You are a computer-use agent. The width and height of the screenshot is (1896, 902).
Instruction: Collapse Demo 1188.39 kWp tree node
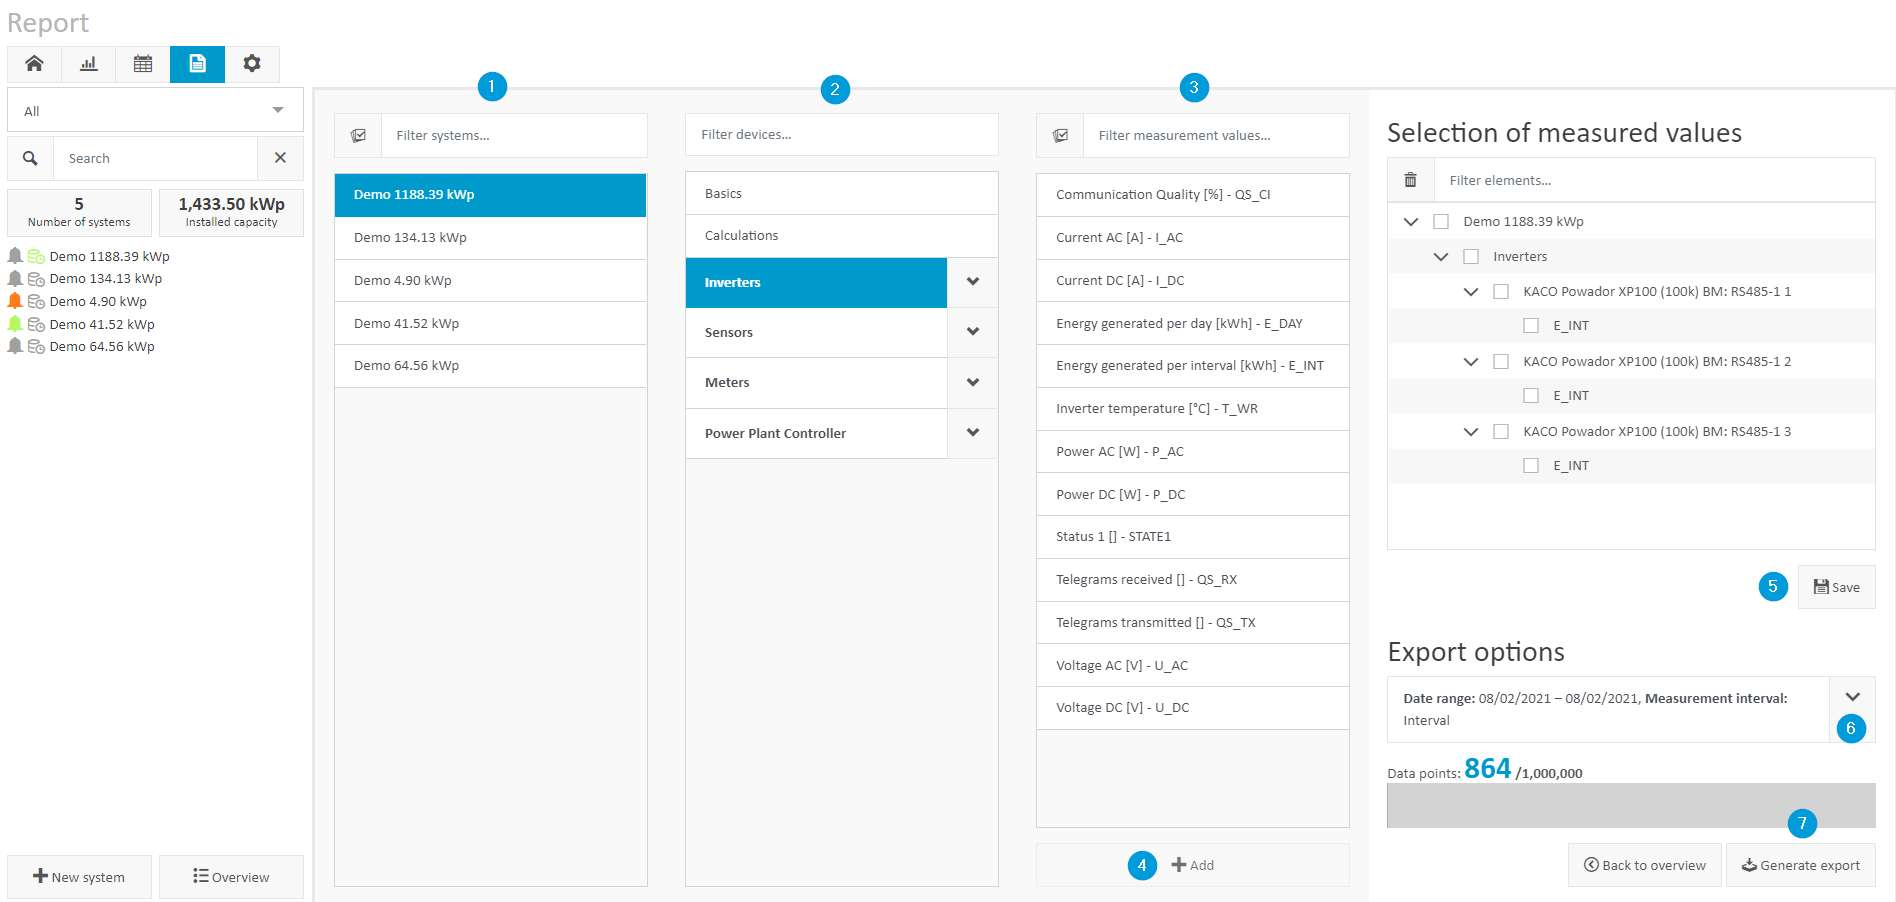[x=1411, y=221]
